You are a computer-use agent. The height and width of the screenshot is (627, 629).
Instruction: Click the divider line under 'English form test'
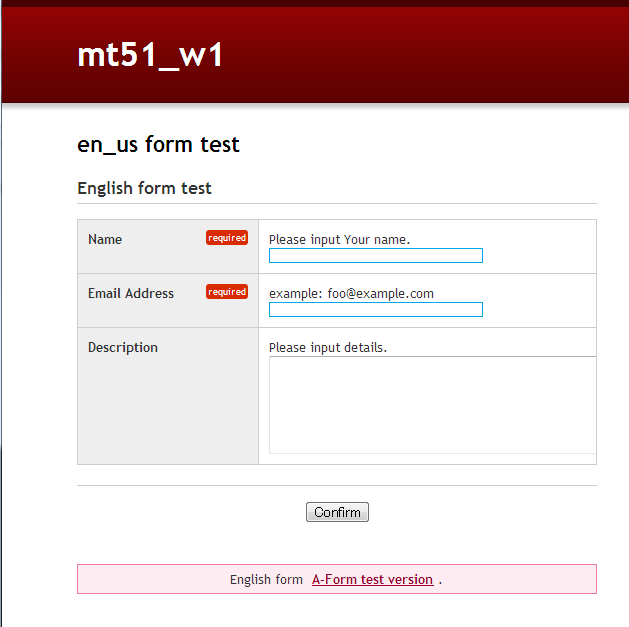tap(336, 204)
